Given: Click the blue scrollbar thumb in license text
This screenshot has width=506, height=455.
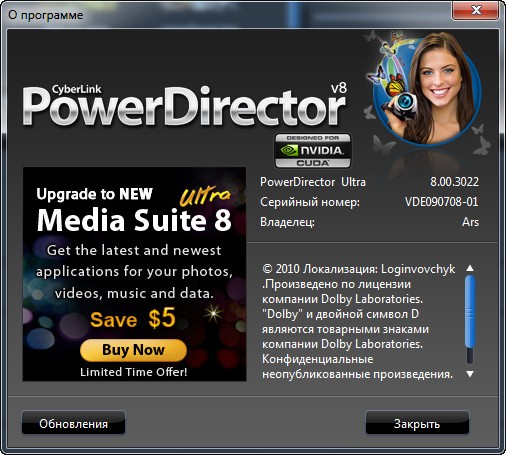Looking at the screenshot, I should click(x=470, y=312).
